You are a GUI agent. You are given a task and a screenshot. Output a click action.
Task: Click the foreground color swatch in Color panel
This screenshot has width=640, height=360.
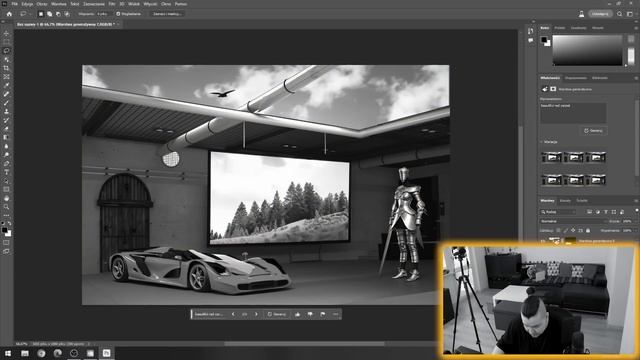(543, 40)
